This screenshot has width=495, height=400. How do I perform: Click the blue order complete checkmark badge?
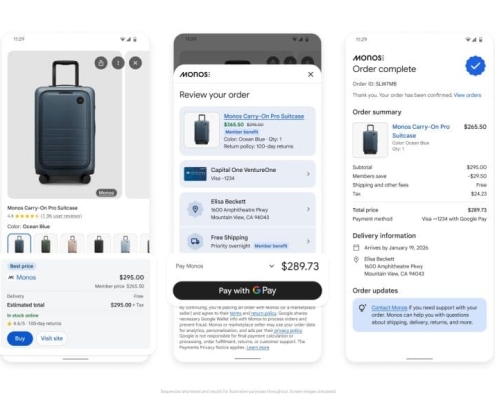tap(475, 66)
